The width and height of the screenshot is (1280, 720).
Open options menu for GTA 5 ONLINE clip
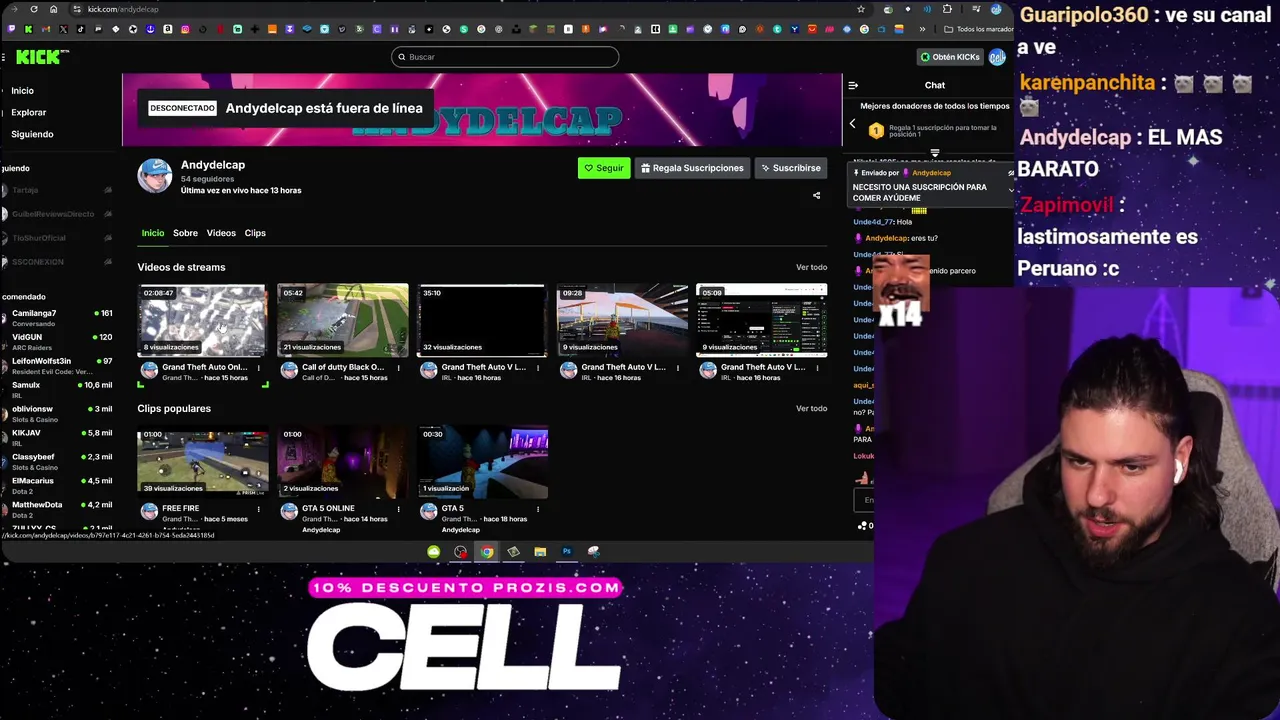click(398, 509)
